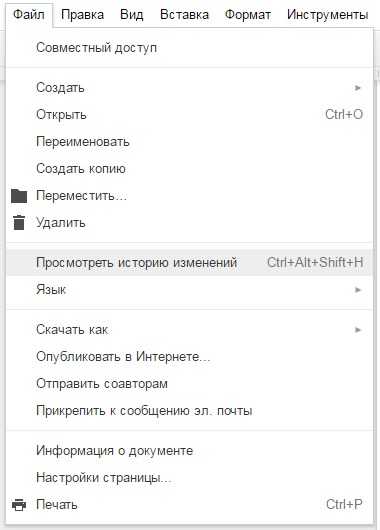Close the Файл menu tab

[x=29, y=15]
